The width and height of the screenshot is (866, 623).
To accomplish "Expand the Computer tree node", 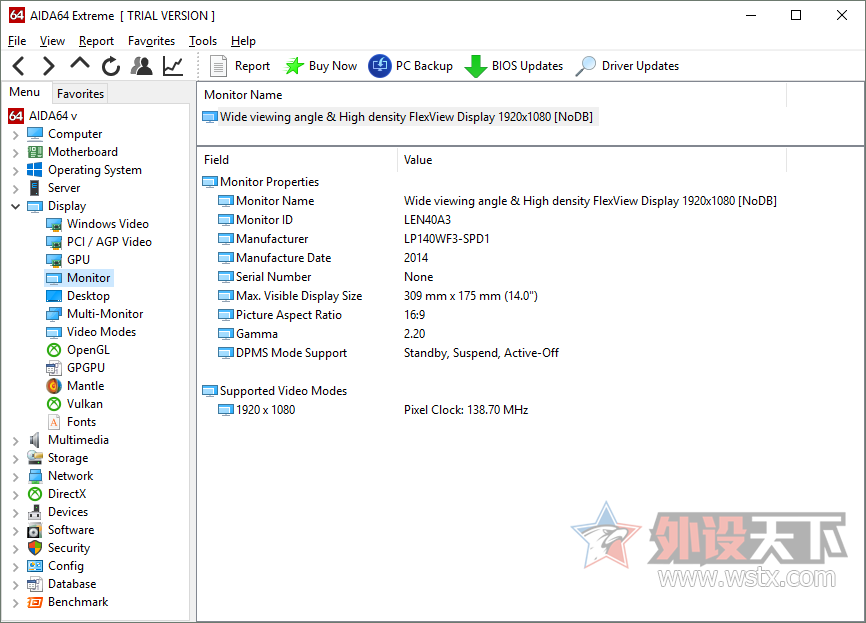I will tap(15, 134).
